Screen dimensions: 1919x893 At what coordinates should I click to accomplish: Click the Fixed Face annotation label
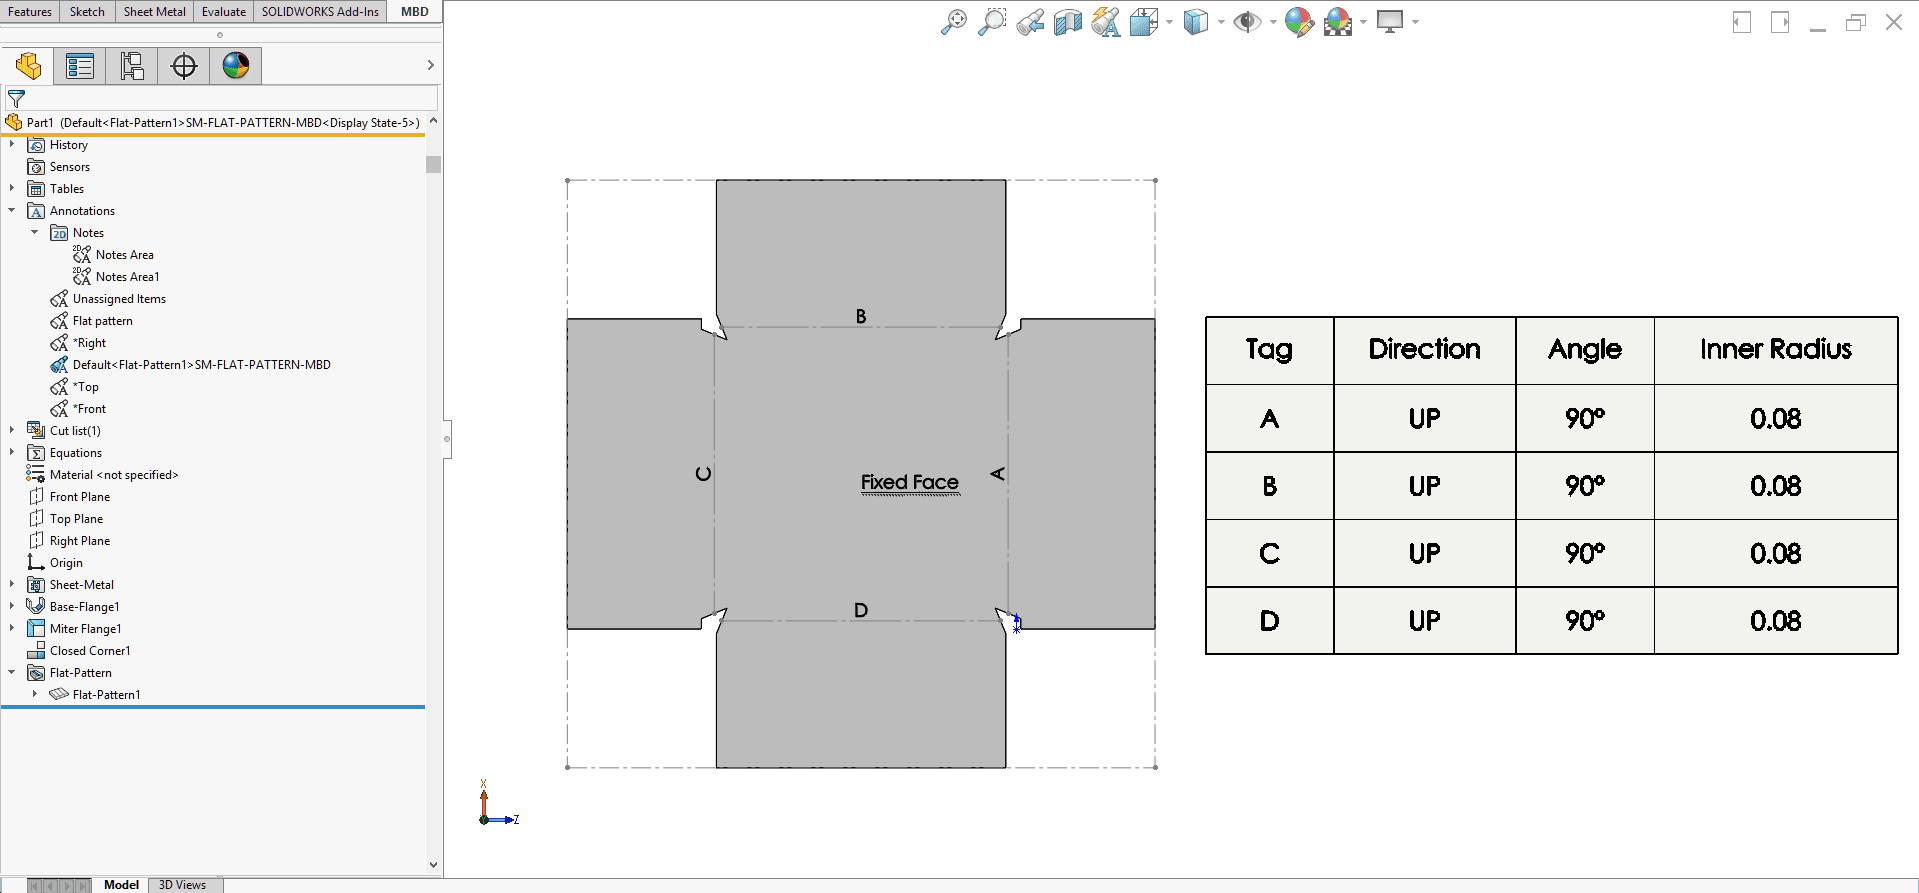click(910, 483)
